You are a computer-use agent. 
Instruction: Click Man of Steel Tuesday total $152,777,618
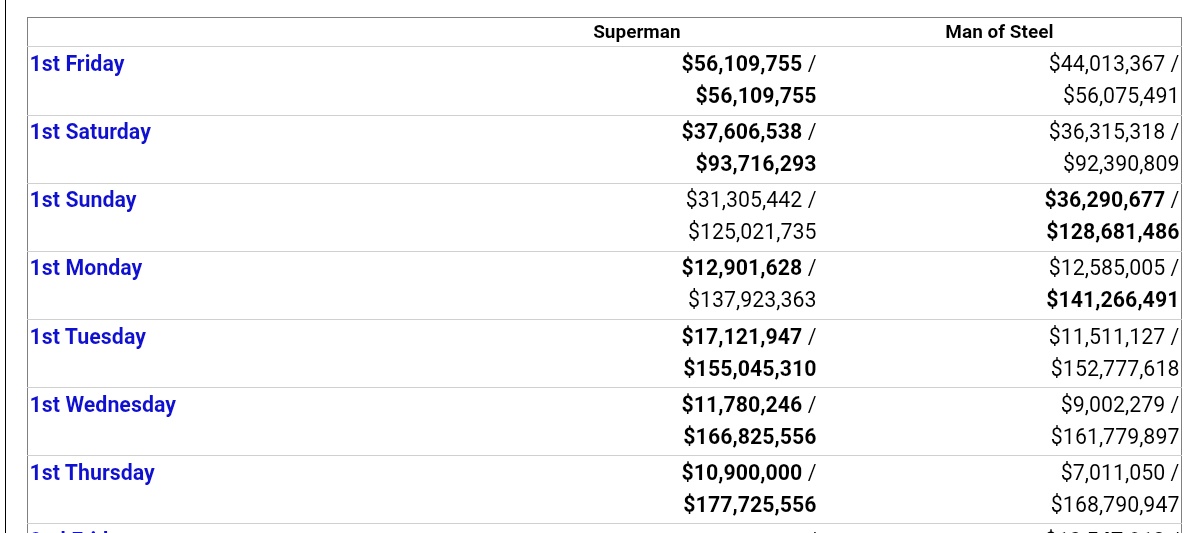[1115, 369]
